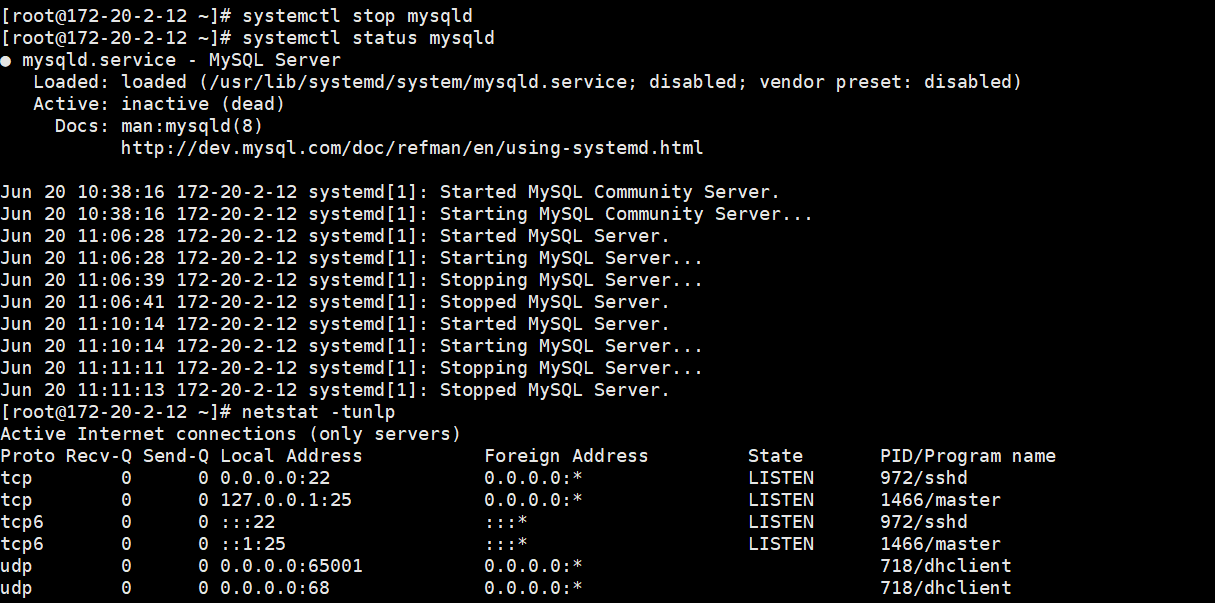Image resolution: width=1215 pixels, height=603 pixels.
Task: Click the man:mysqld(8) docs reference
Action: click(x=192, y=126)
